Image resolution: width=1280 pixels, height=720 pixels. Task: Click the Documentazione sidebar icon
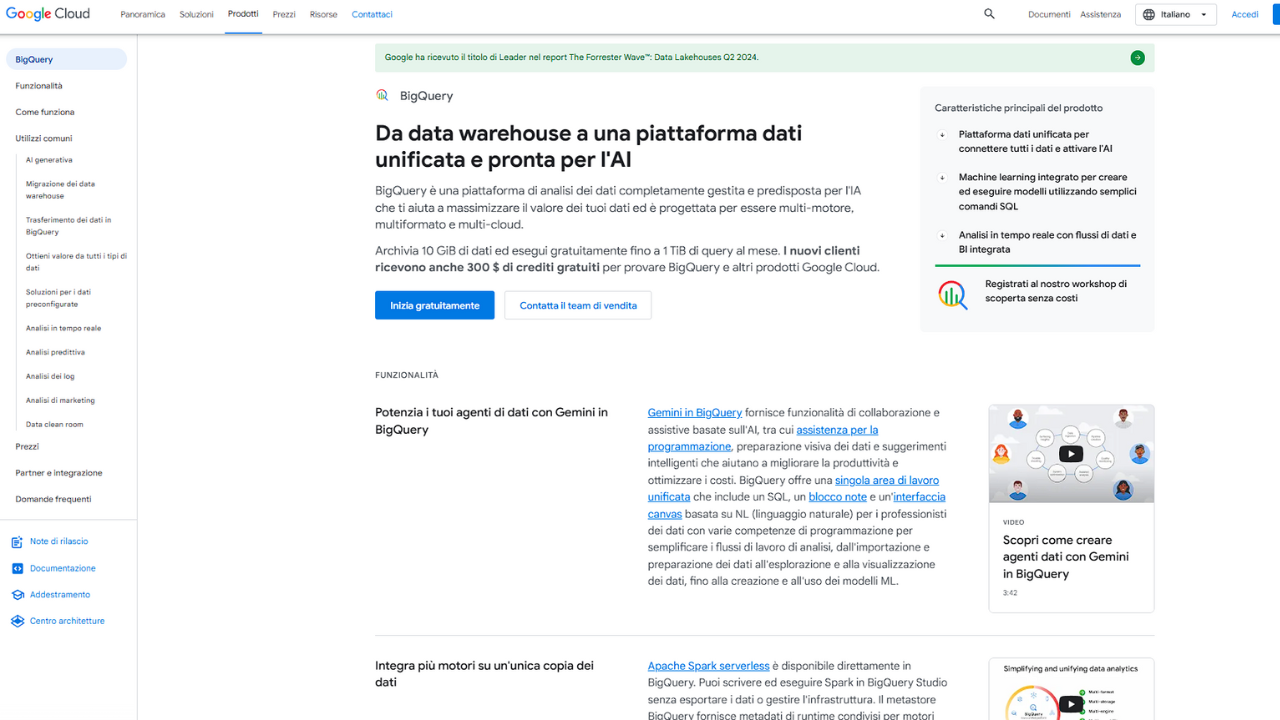point(17,568)
